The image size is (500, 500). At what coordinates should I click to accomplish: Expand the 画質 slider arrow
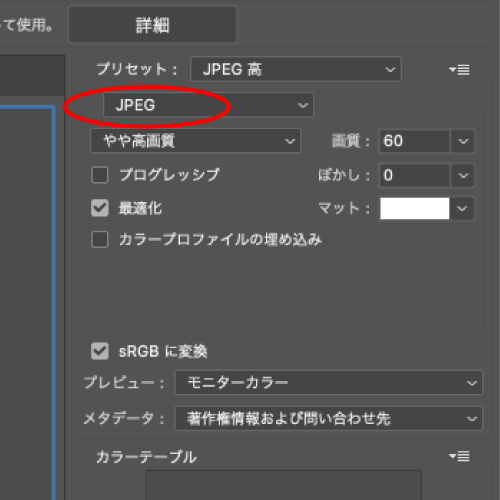pos(463,141)
